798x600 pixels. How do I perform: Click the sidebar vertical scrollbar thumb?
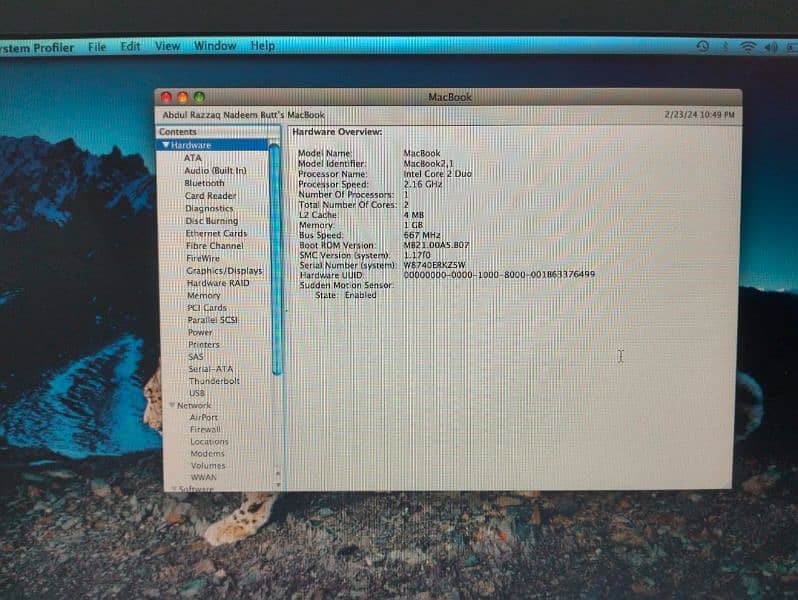tap(275, 260)
